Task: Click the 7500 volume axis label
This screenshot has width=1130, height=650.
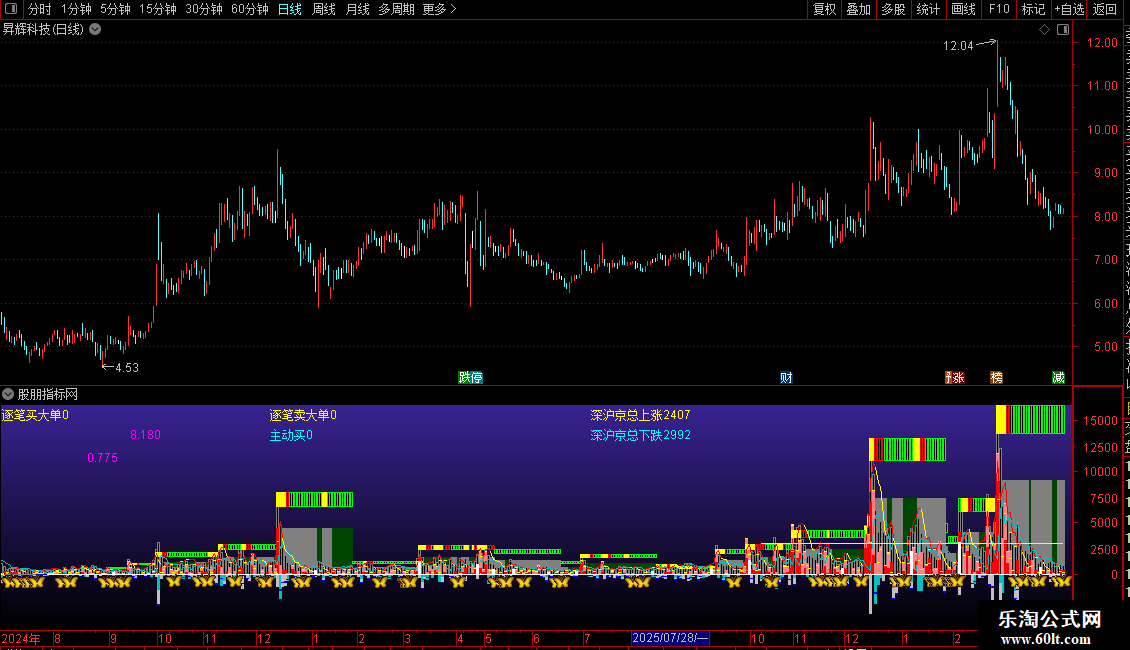Action: (1103, 499)
